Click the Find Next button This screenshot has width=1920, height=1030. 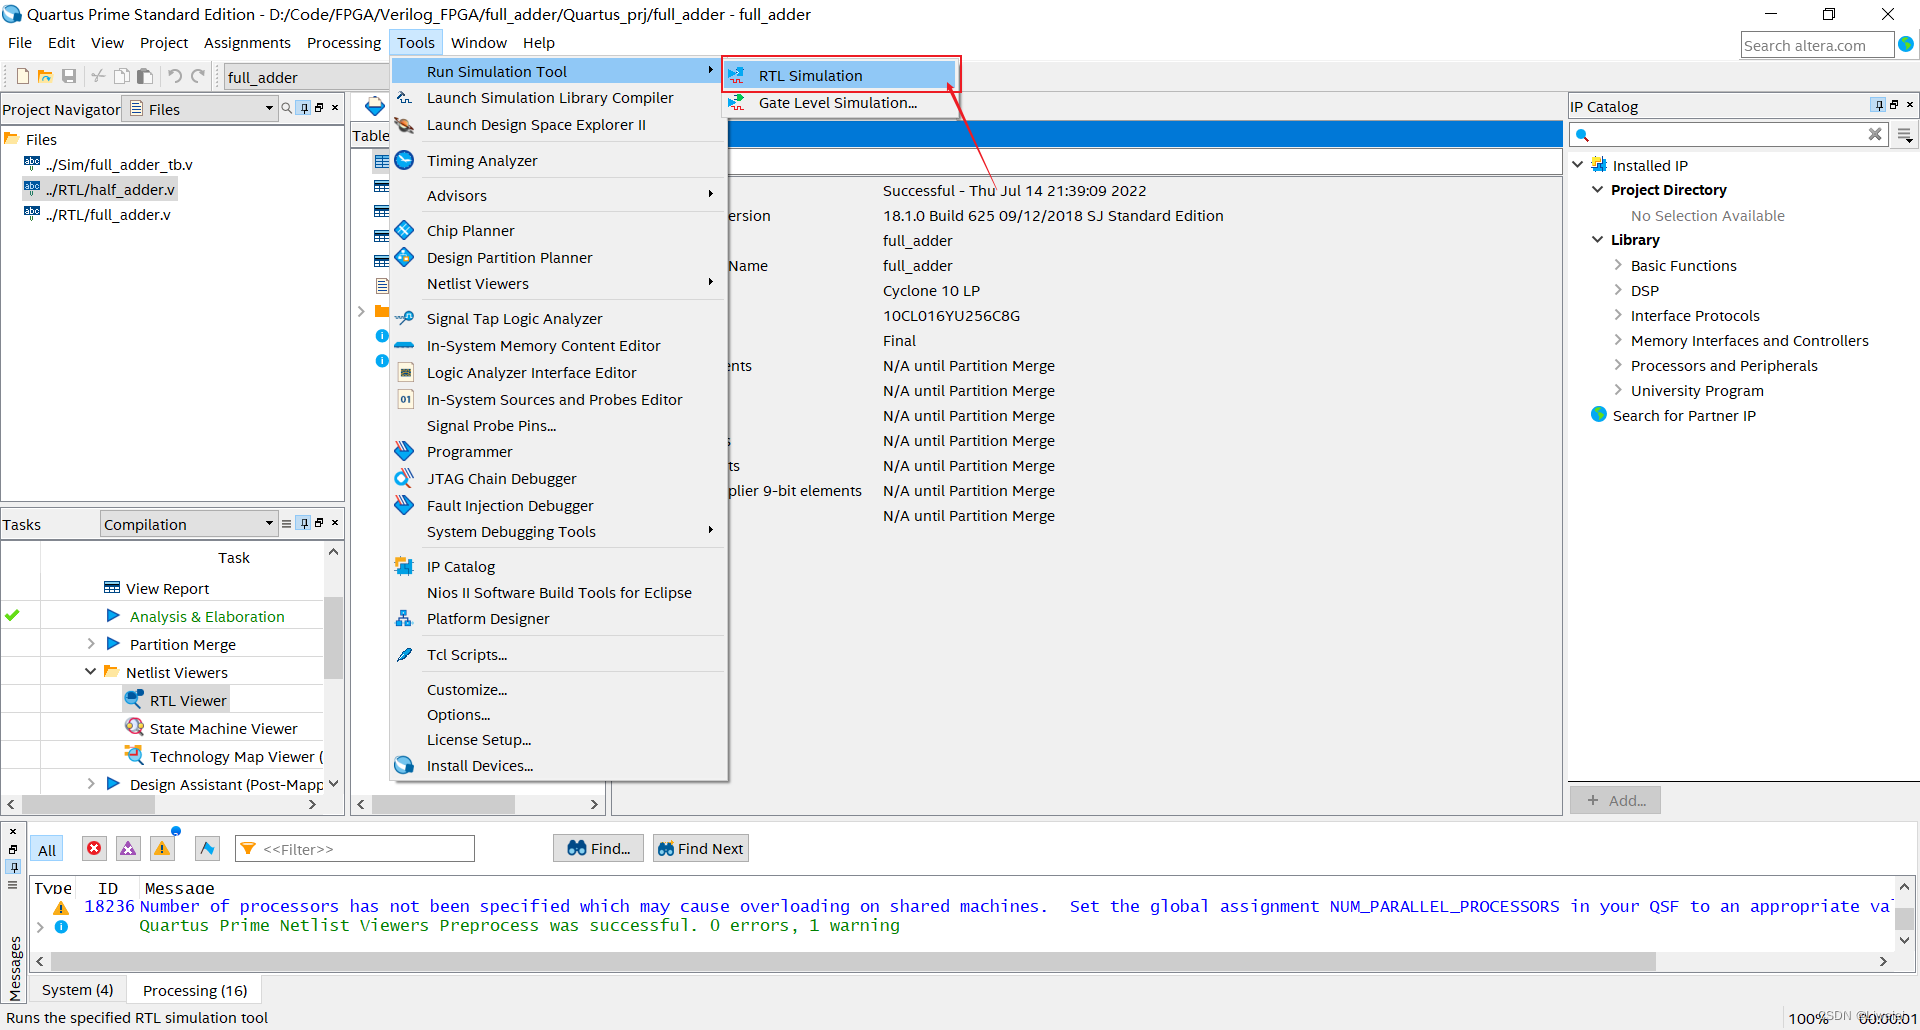click(700, 848)
